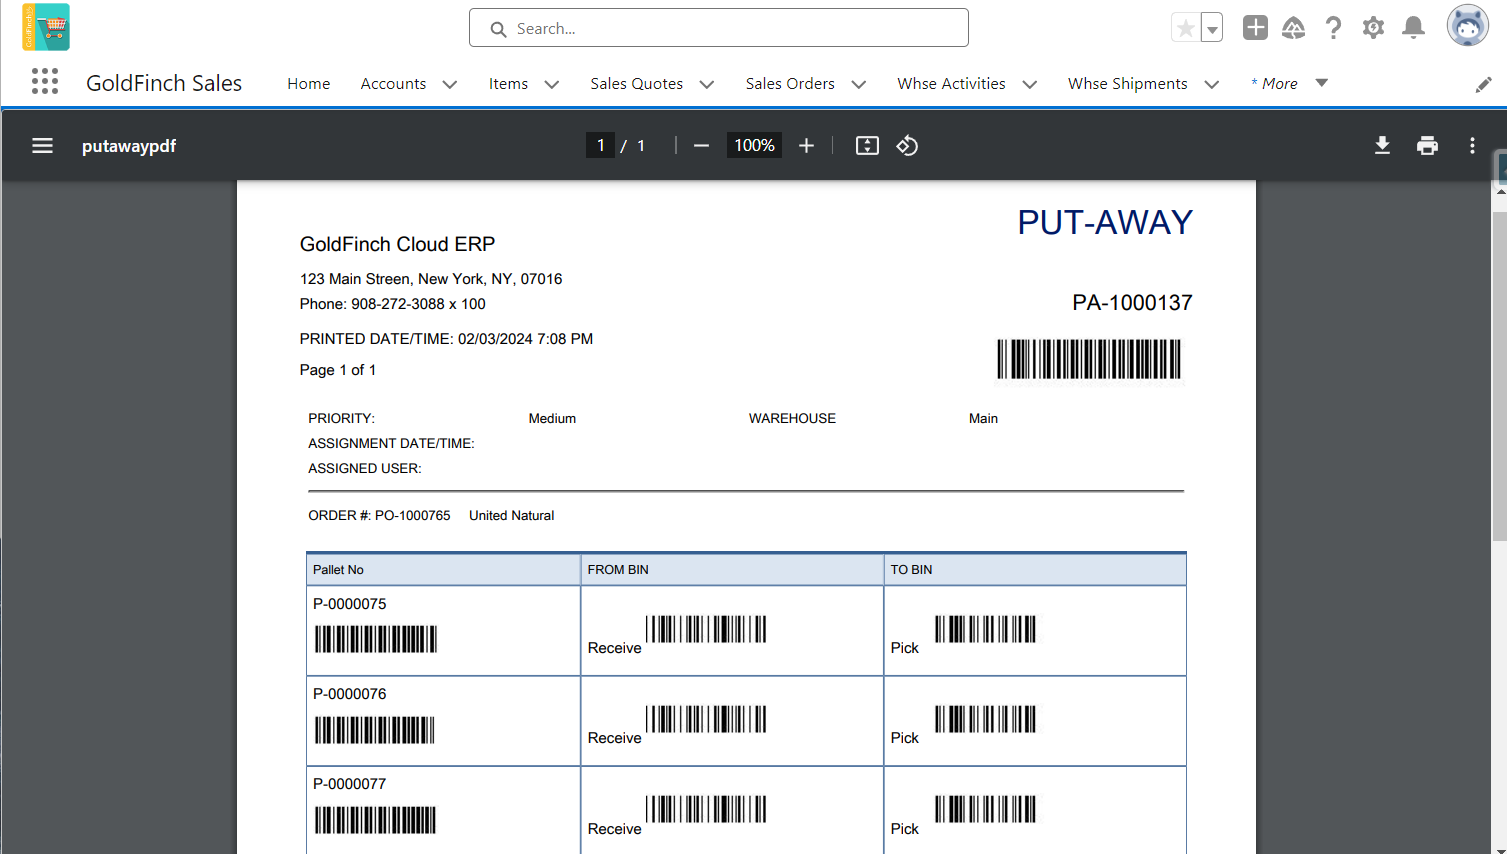Click the PUT-AWAY title
Screen dimensions: 1507x854
point(1105,222)
